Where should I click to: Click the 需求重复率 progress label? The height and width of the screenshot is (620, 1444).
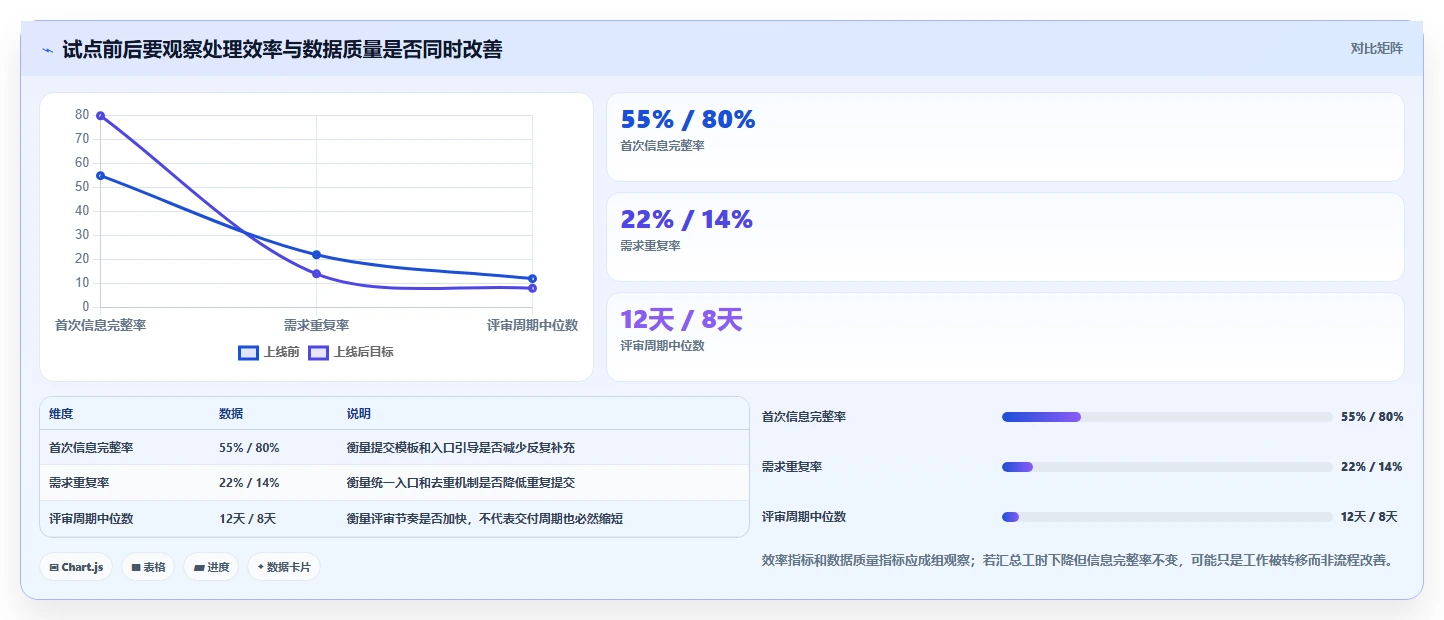[792, 467]
